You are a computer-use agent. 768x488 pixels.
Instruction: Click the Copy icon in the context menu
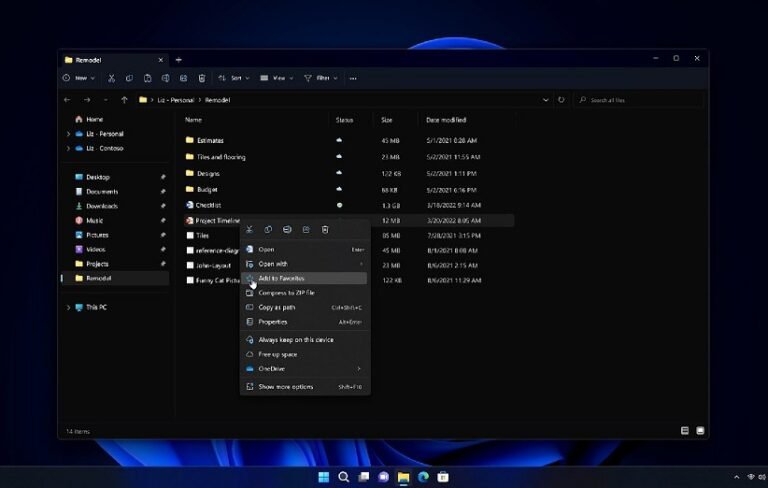[268, 230]
